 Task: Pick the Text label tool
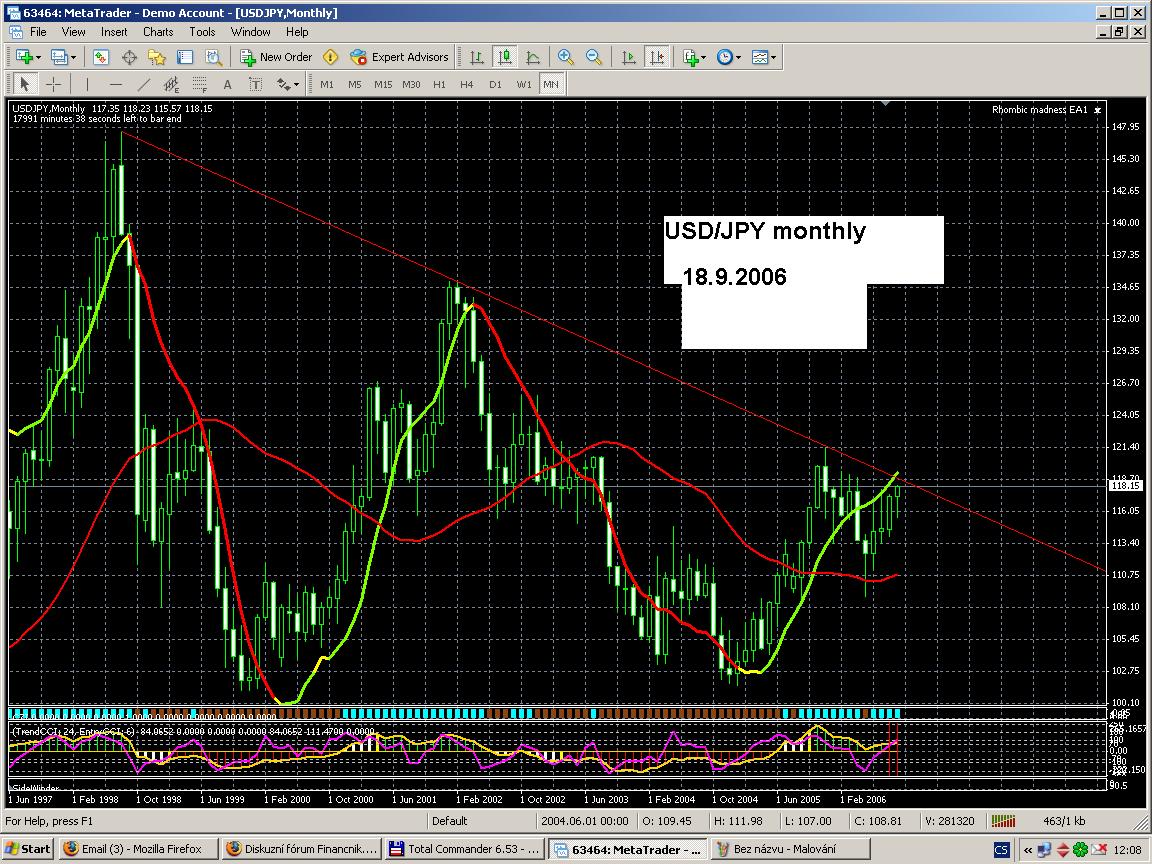[228, 84]
